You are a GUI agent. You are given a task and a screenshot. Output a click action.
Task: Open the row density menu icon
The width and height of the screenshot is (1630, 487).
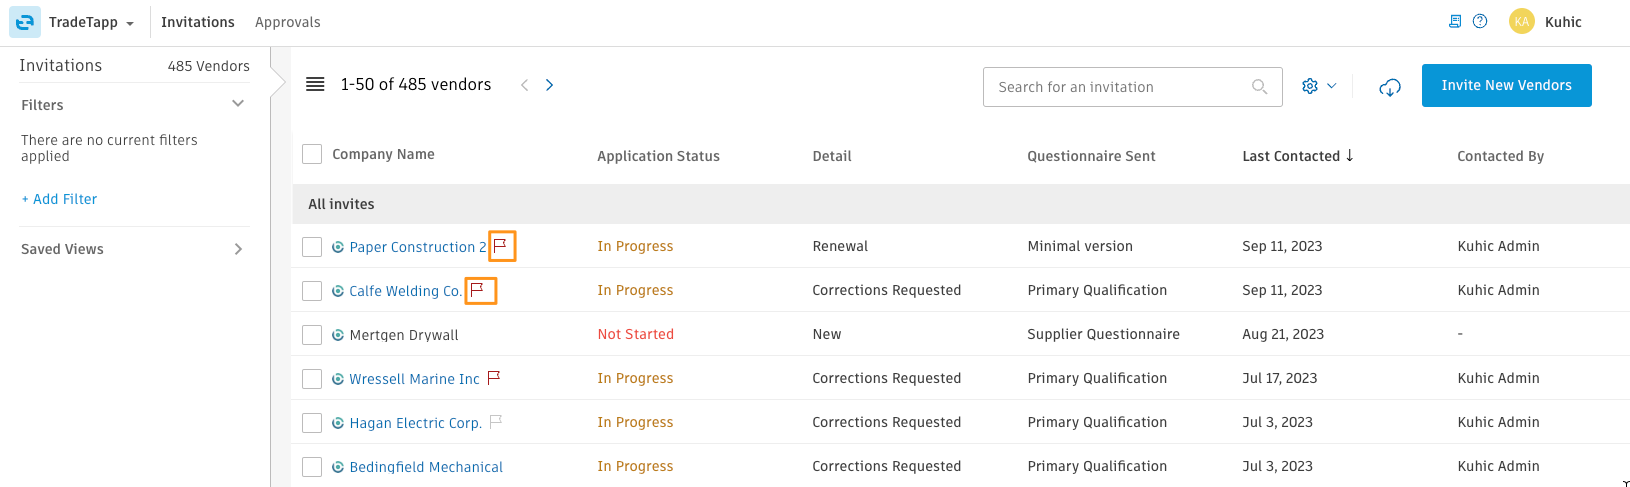[315, 85]
